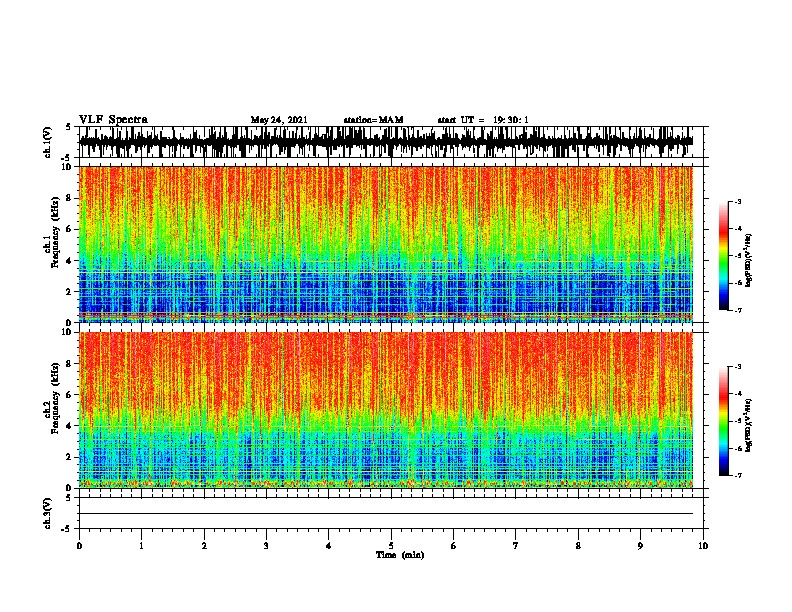Click the time axis tick label "5"
The height and width of the screenshot is (612, 792).
coord(391,546)
